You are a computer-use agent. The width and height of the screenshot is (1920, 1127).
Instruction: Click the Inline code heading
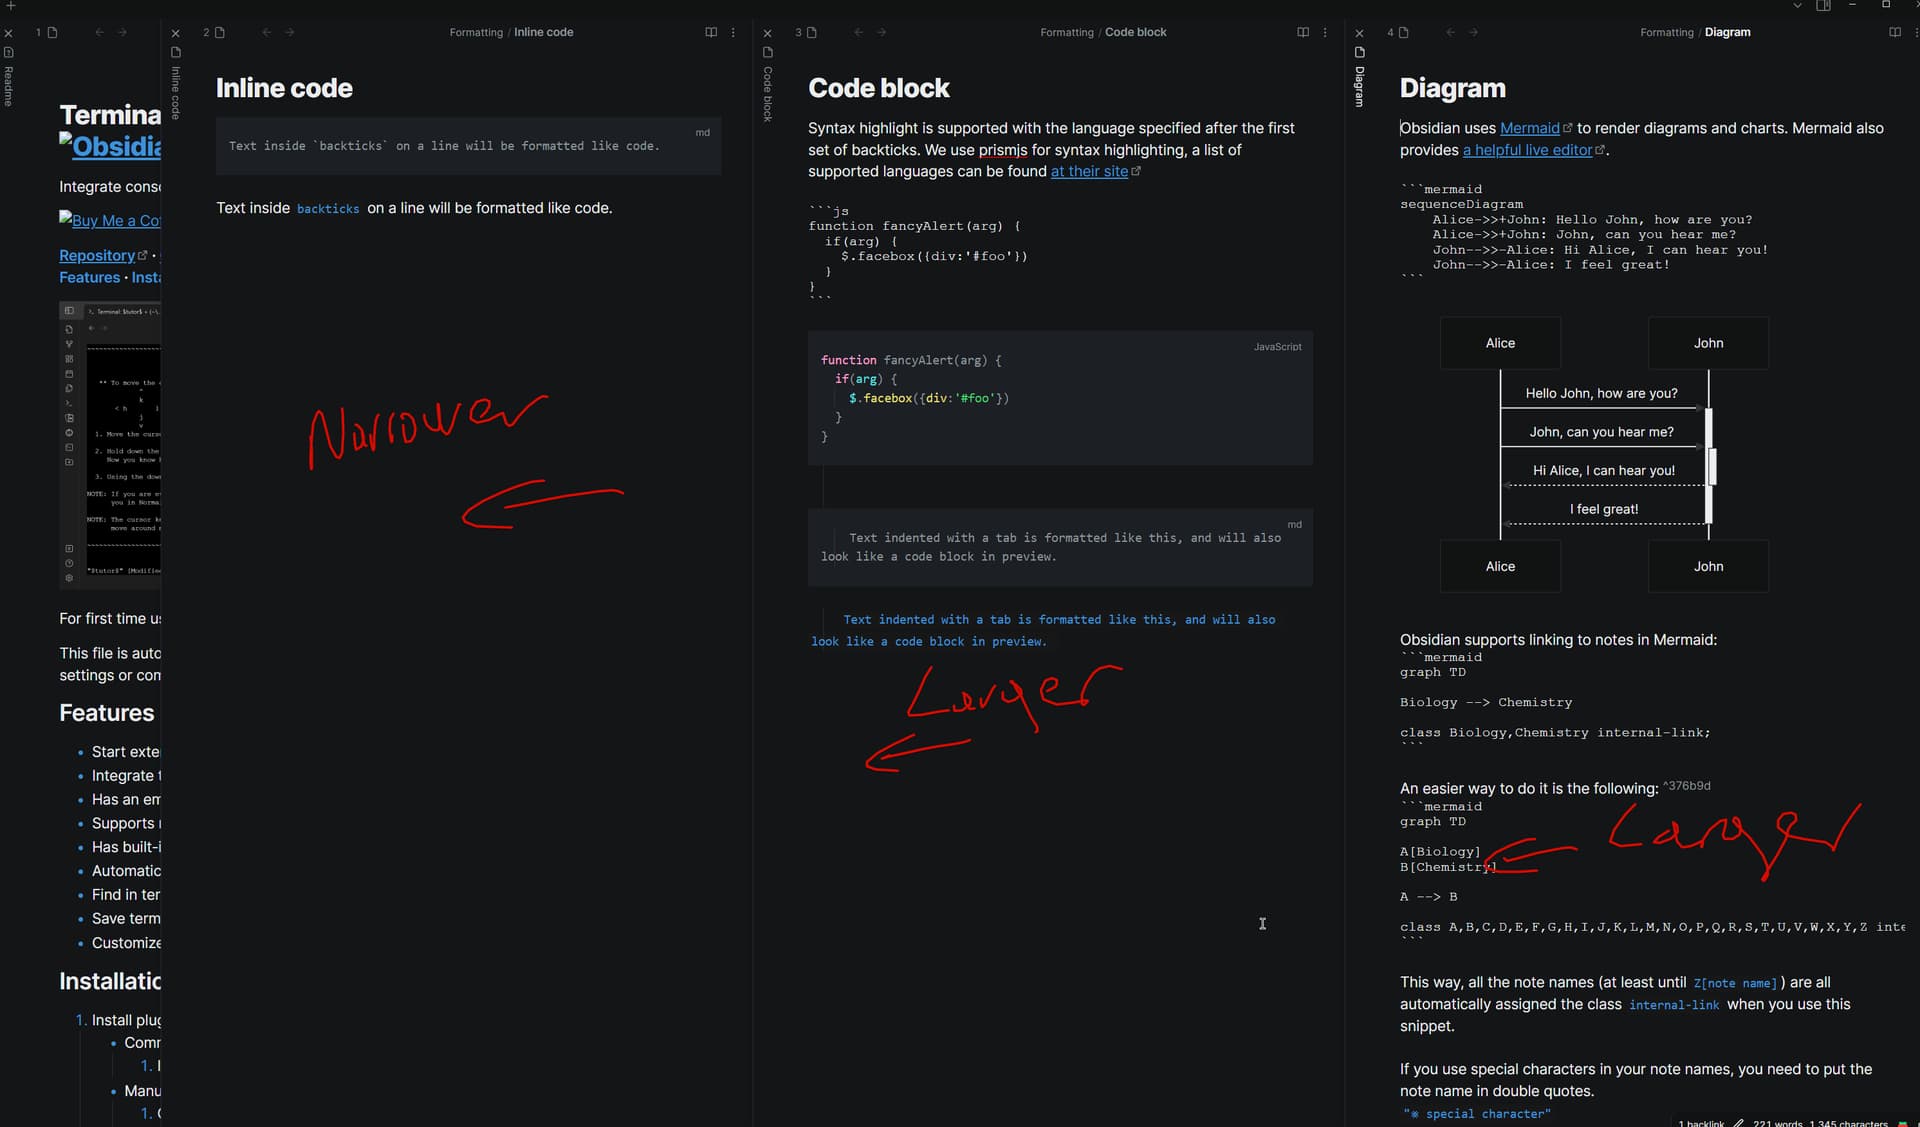pos(284,88)
